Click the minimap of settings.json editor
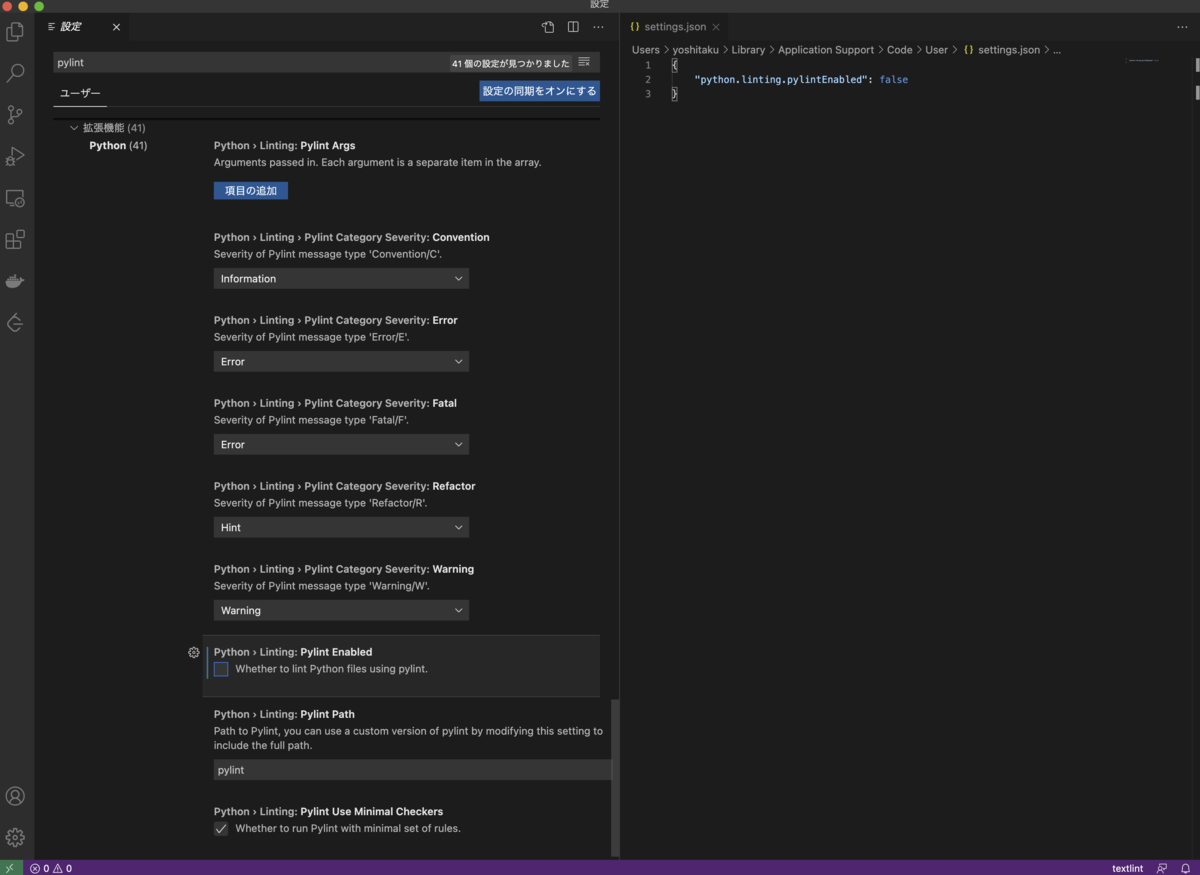Screen dimensions: 1200x875 [x=1142, y=61]
